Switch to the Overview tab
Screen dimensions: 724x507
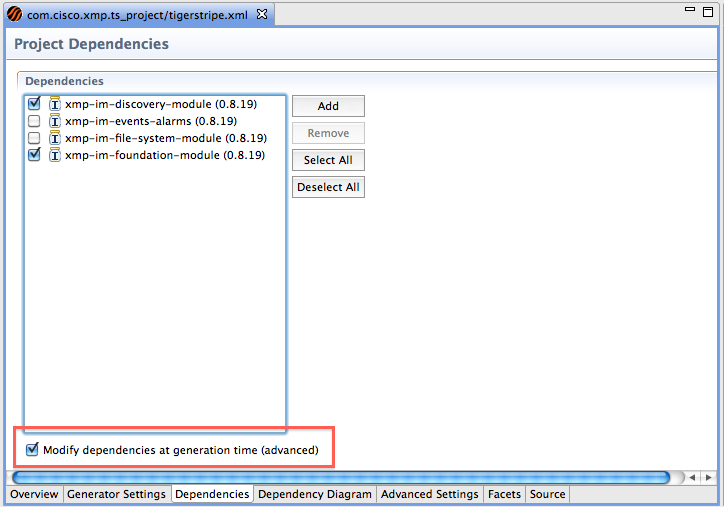[x=34, y=494]
